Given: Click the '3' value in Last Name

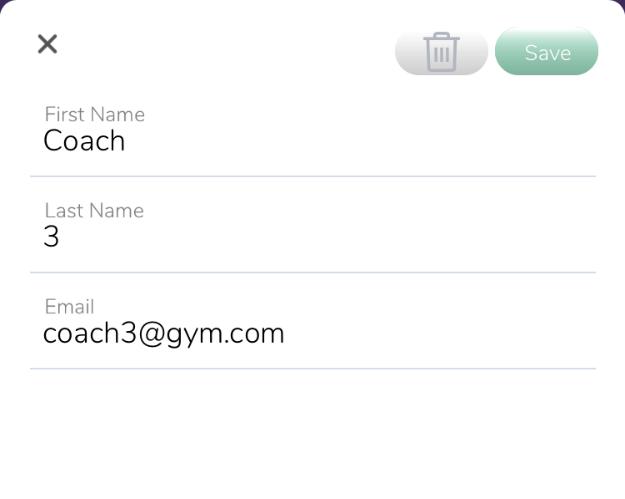Looking at the screenshot, I should coord(51,237).
